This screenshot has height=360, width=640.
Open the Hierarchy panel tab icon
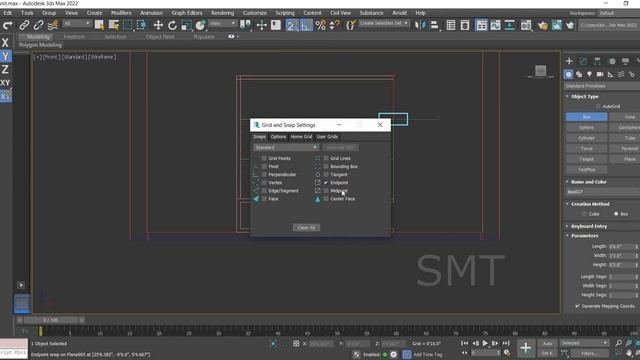[597, 61]
